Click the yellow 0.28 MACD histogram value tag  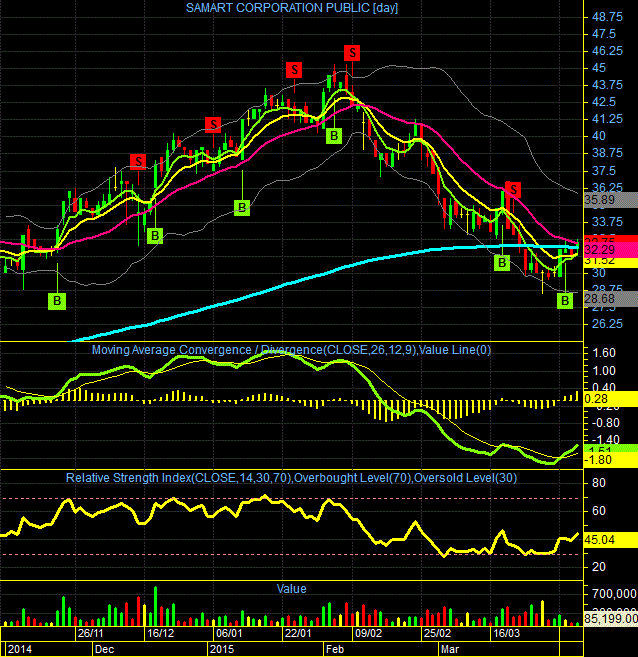(x=611, y=399)
